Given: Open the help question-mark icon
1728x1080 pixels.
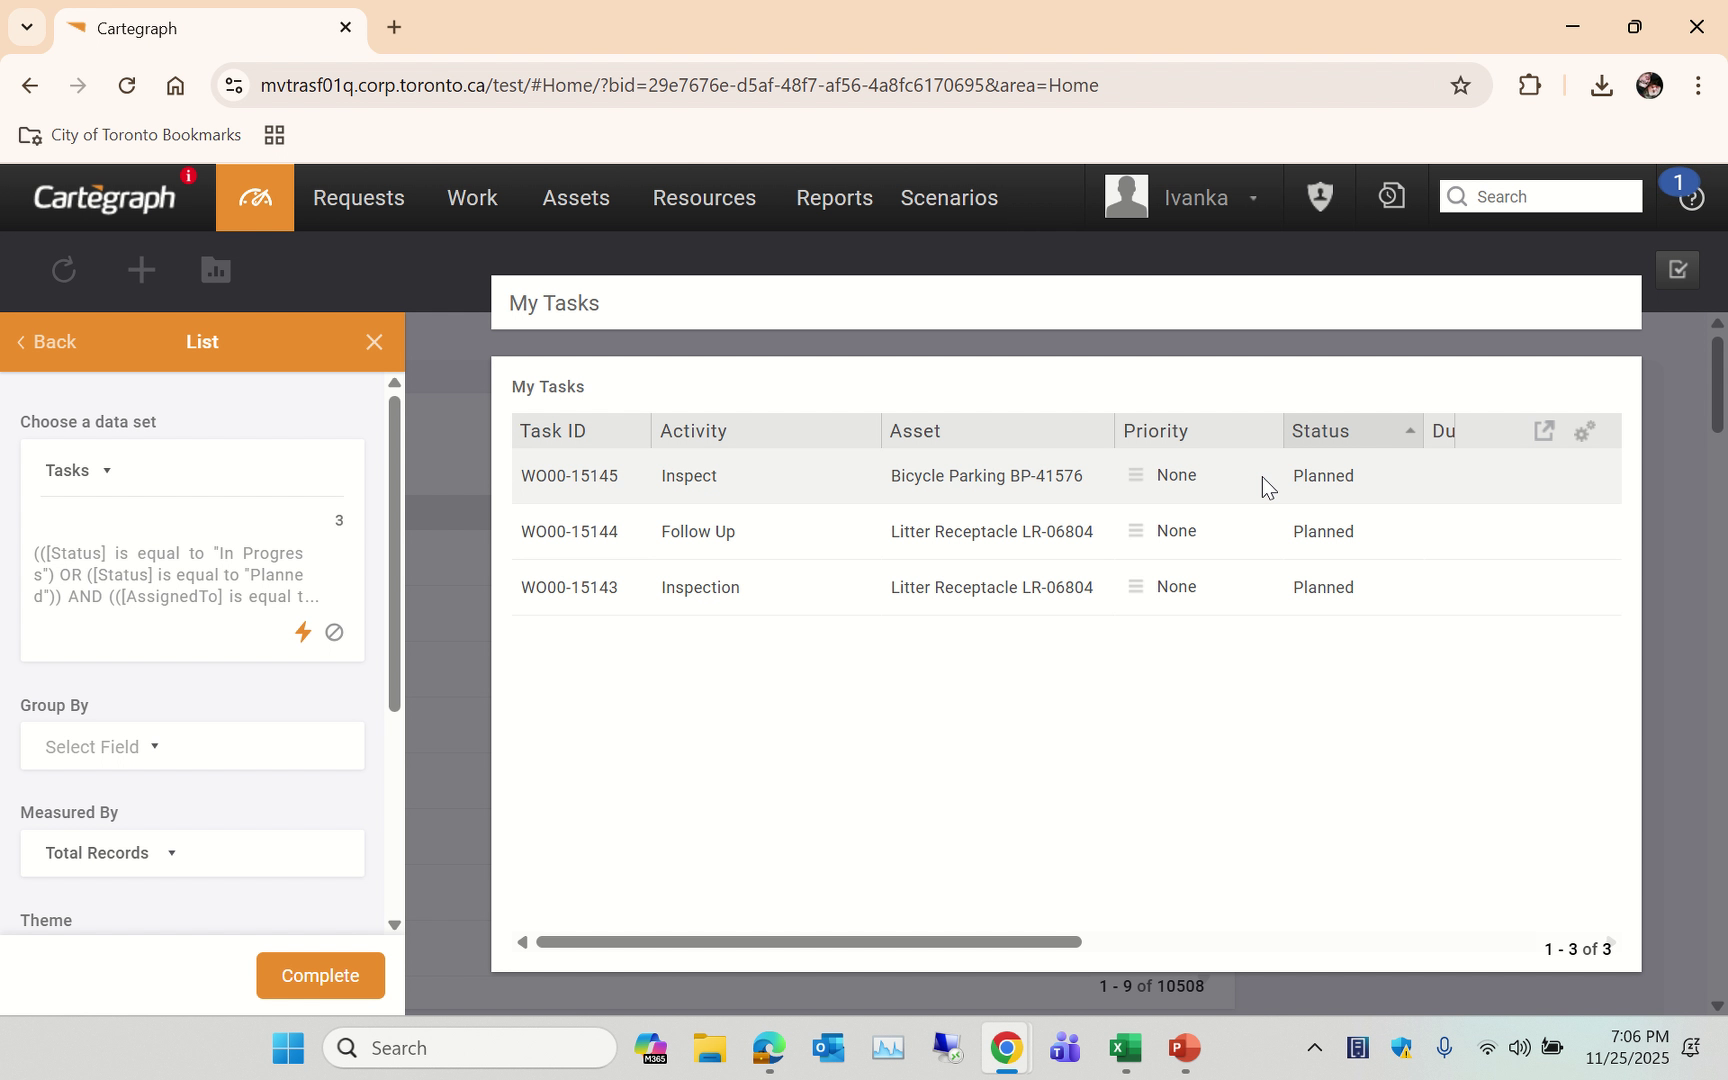Looking at the screenshot, I should click(x=1692, y=198).
